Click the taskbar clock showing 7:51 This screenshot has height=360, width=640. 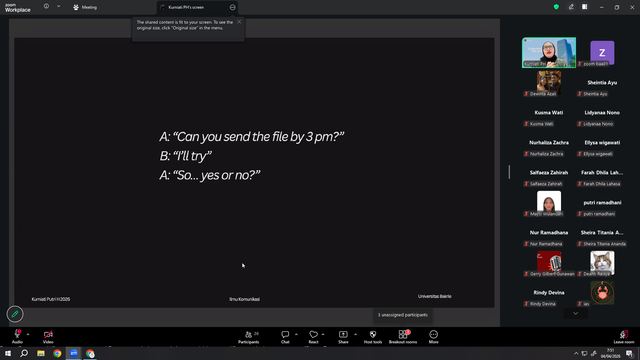(610, 353)
